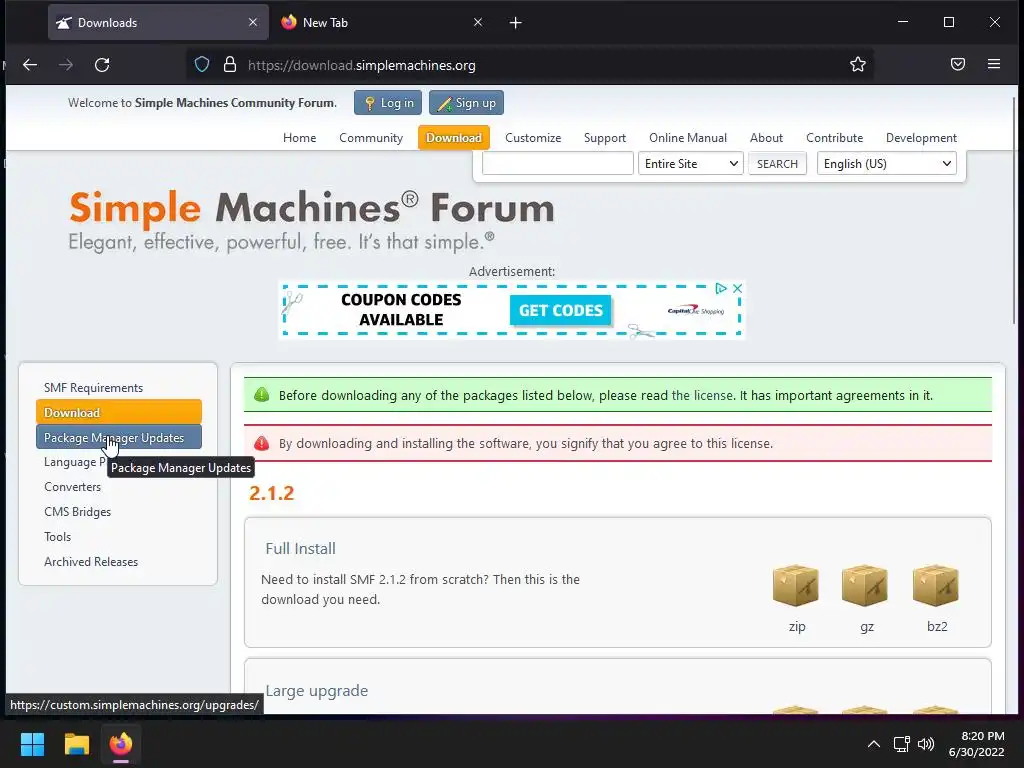Open the license link in green notice
Screen dimensions: 1024x768
(702, 395)
